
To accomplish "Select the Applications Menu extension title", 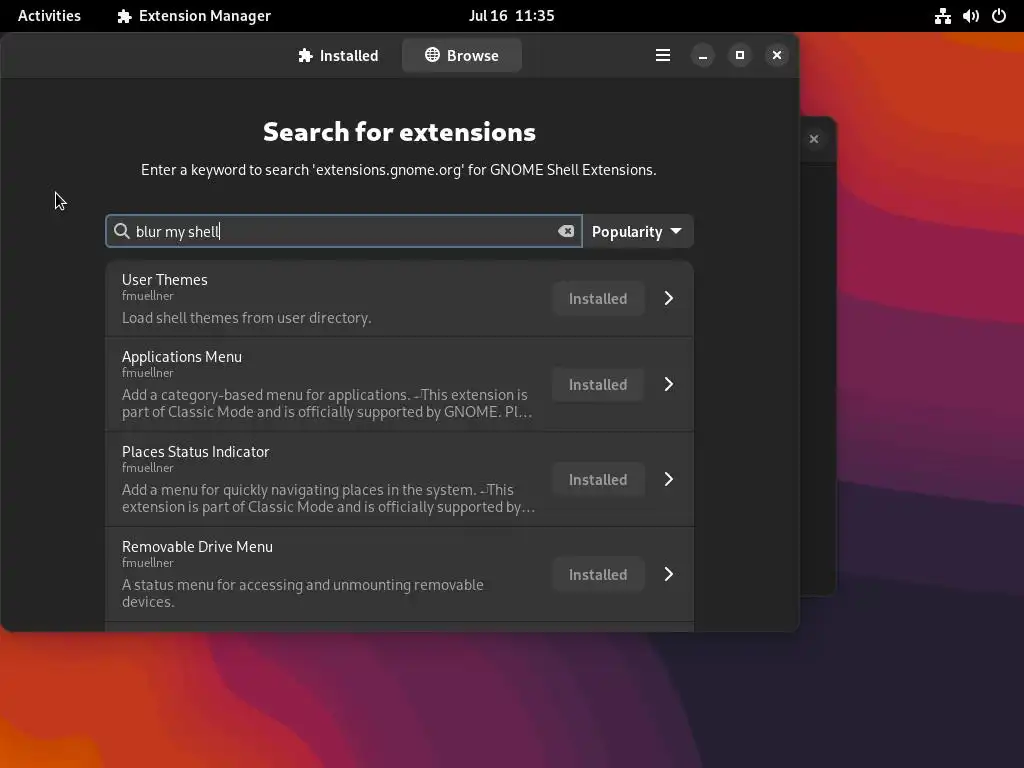I will point(182,357).
